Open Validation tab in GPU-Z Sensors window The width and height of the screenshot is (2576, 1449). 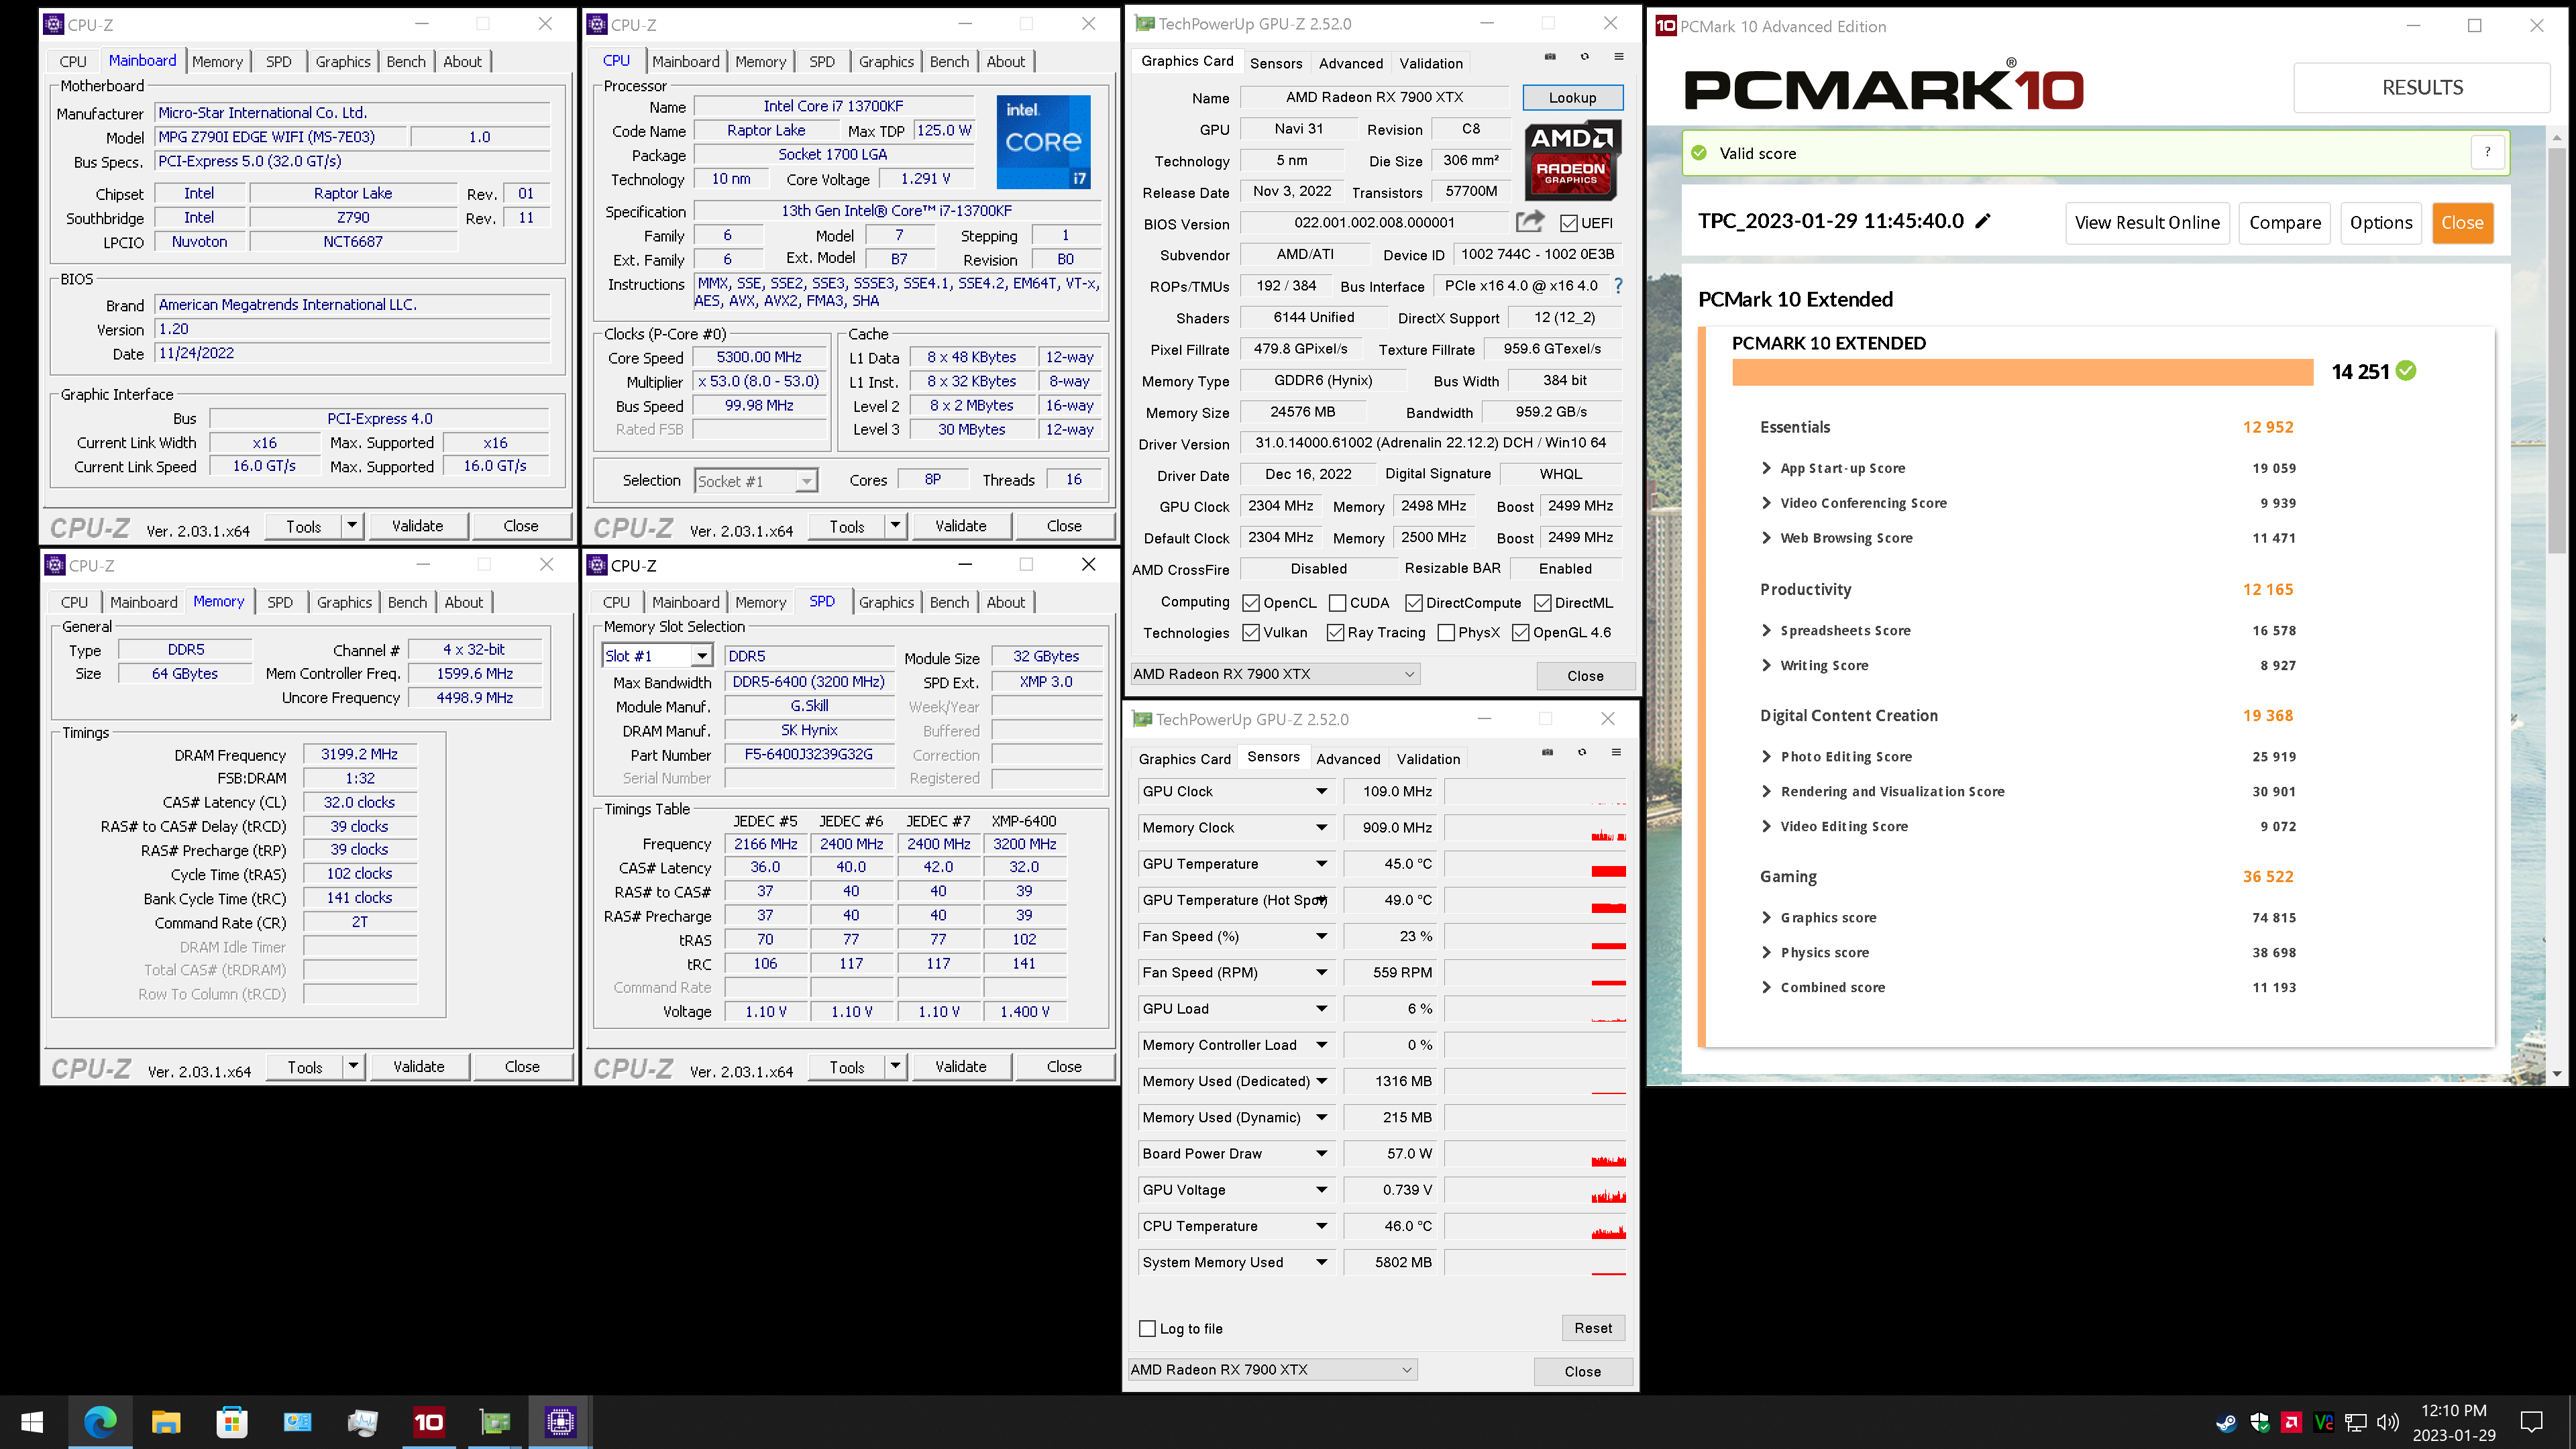tap(1428, 759)
